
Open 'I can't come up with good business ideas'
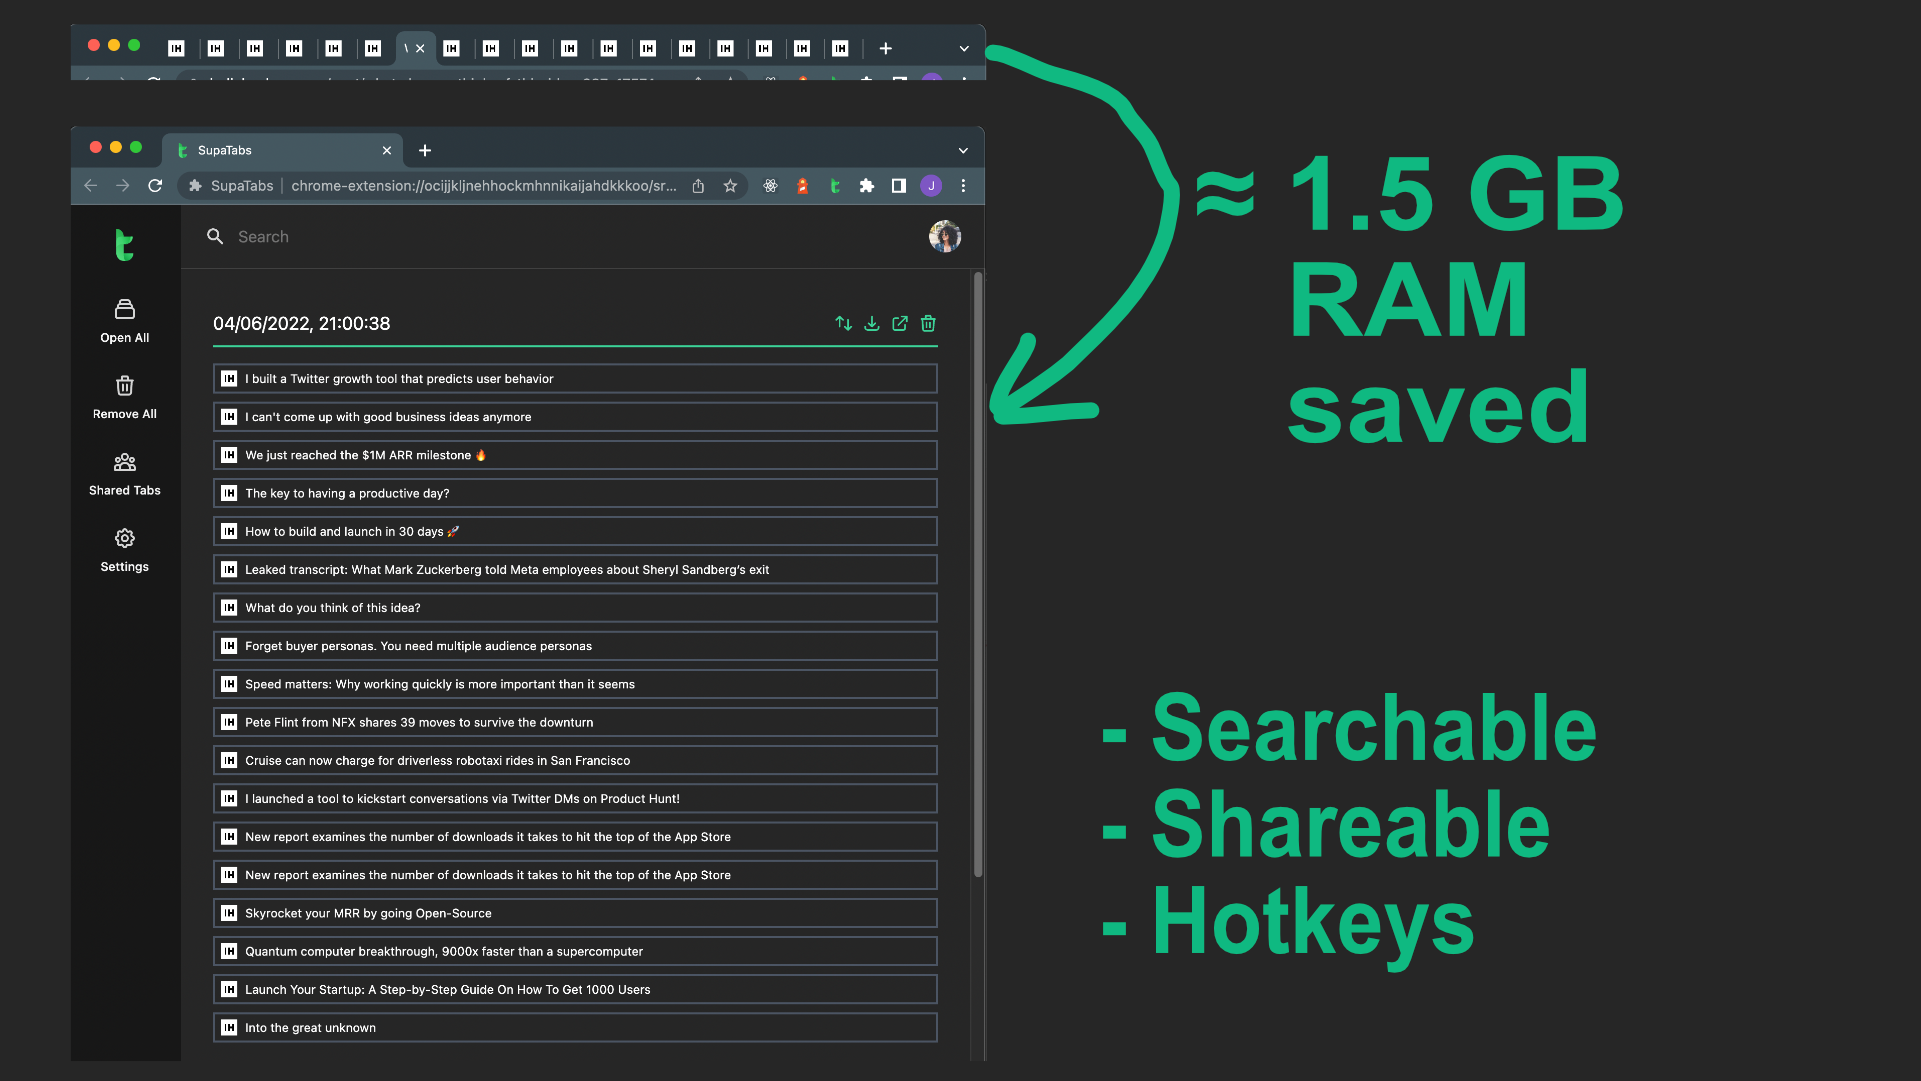pyautogui.click(x=575, y=417)
